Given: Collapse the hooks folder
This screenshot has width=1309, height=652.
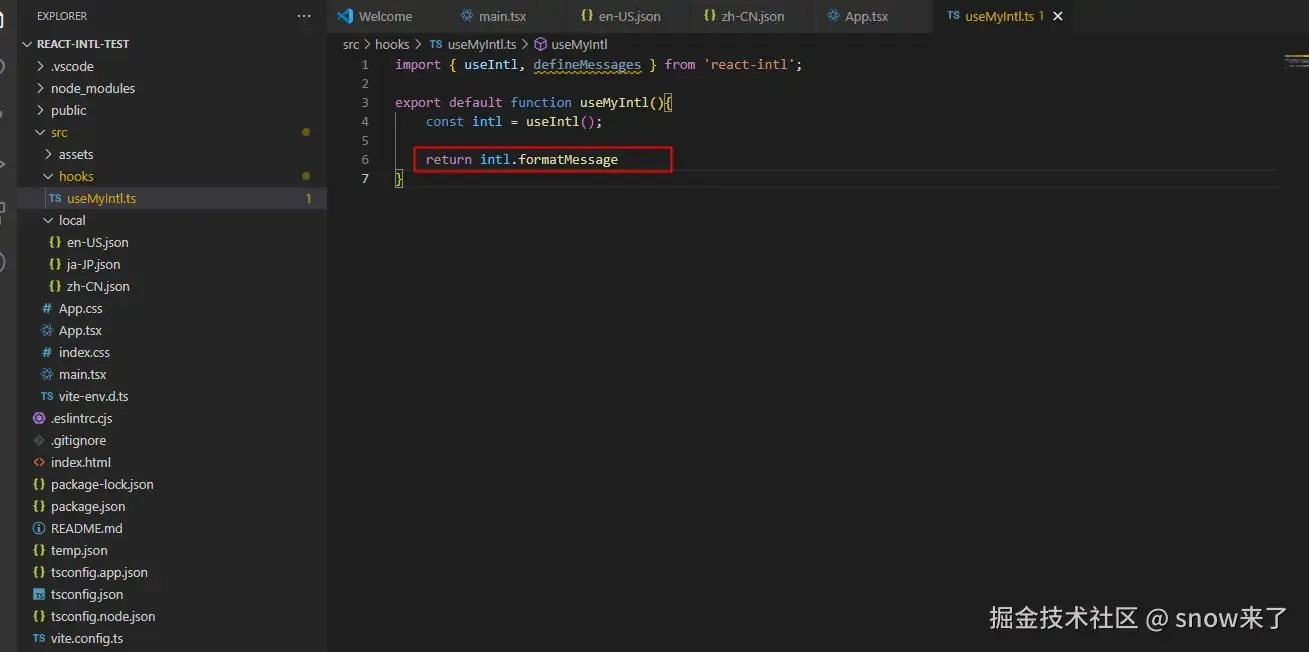Looking at the screenshot, I should point(48,176).
